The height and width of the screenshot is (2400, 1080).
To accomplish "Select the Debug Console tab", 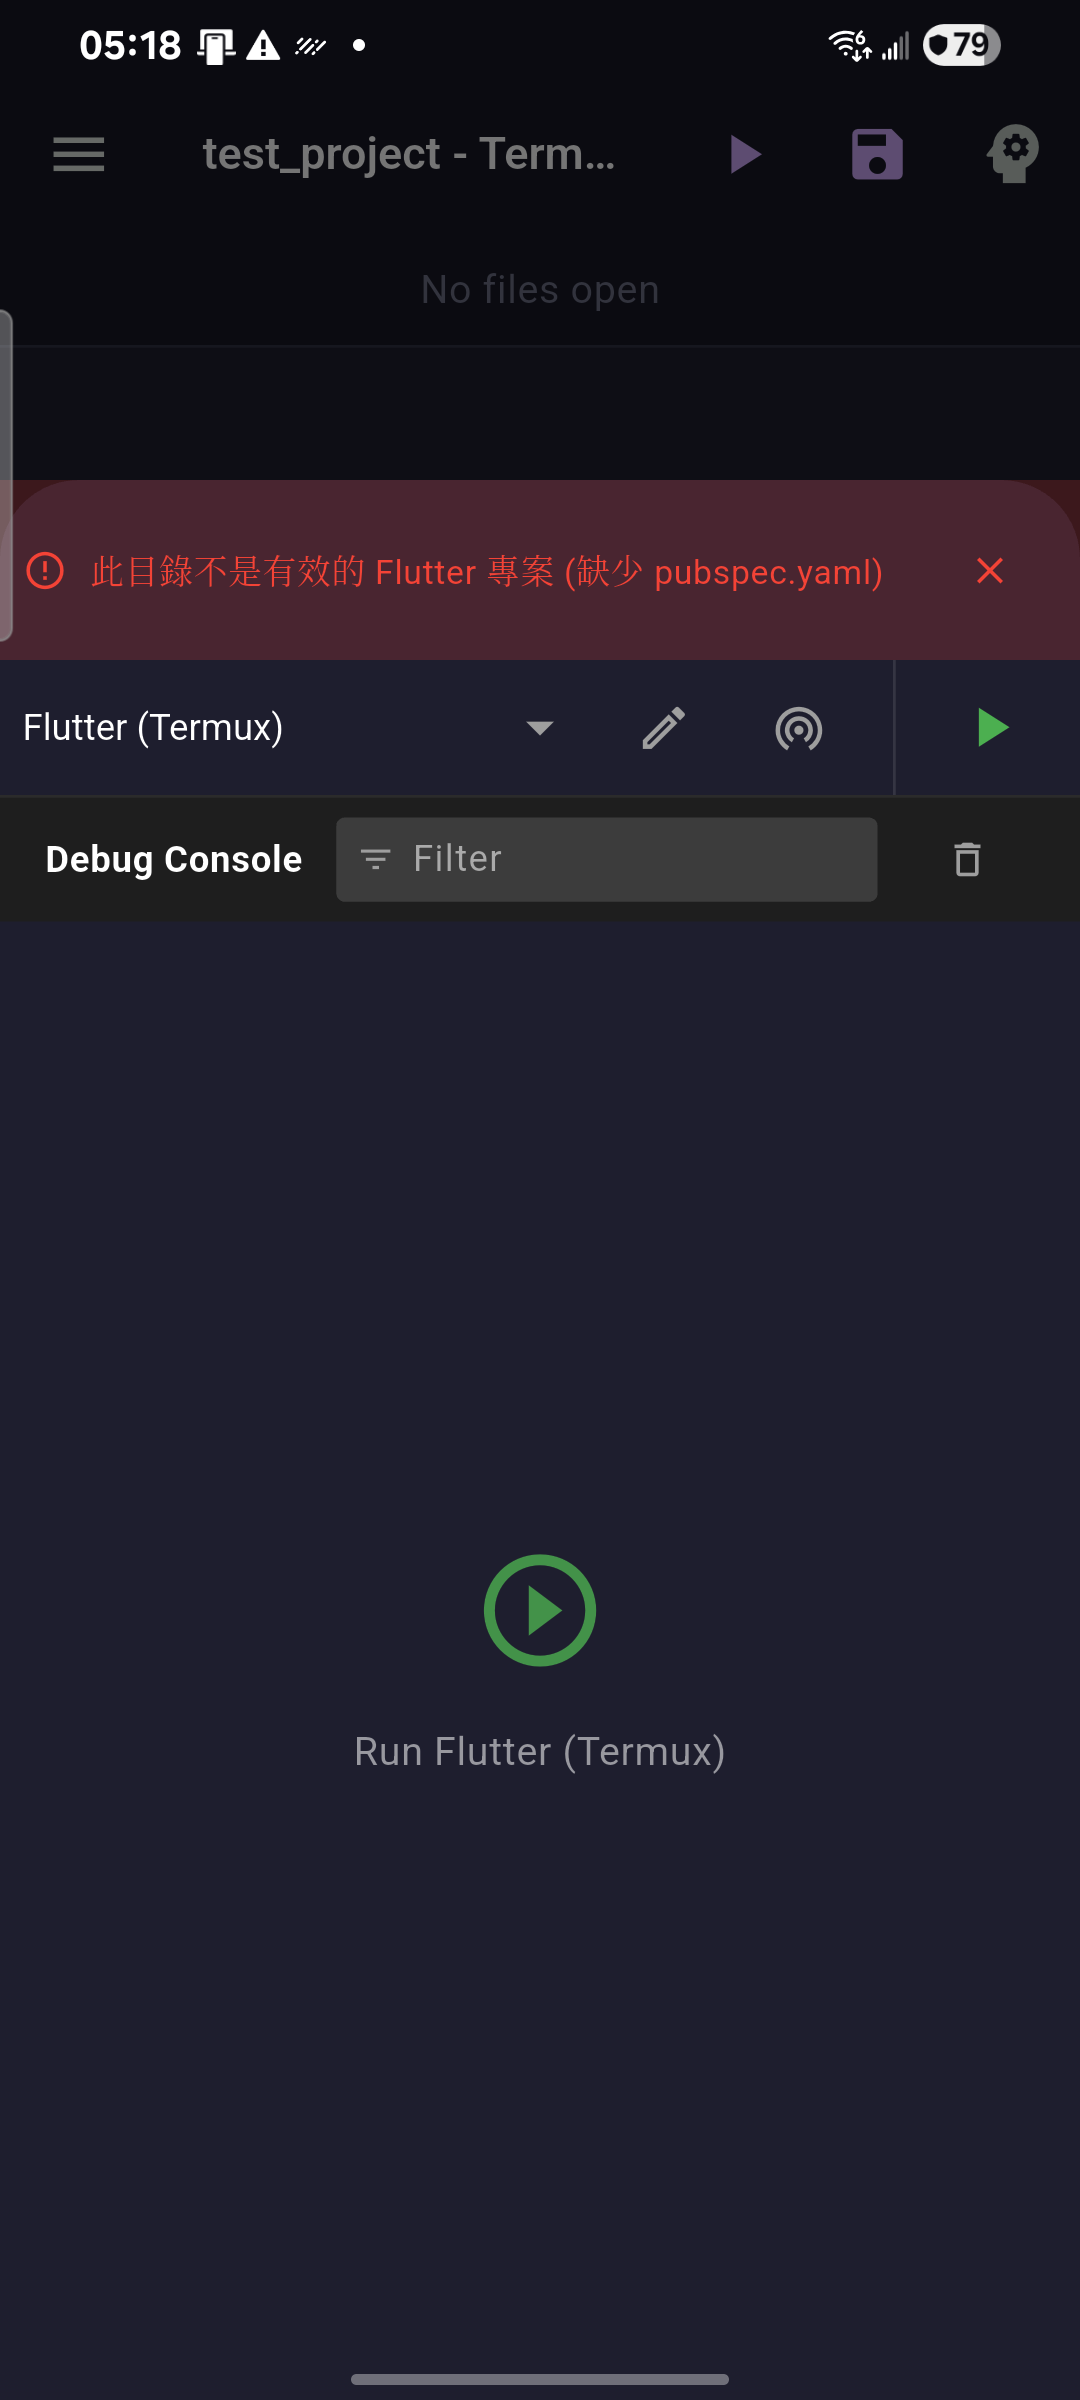I will [x=172, y=858].
